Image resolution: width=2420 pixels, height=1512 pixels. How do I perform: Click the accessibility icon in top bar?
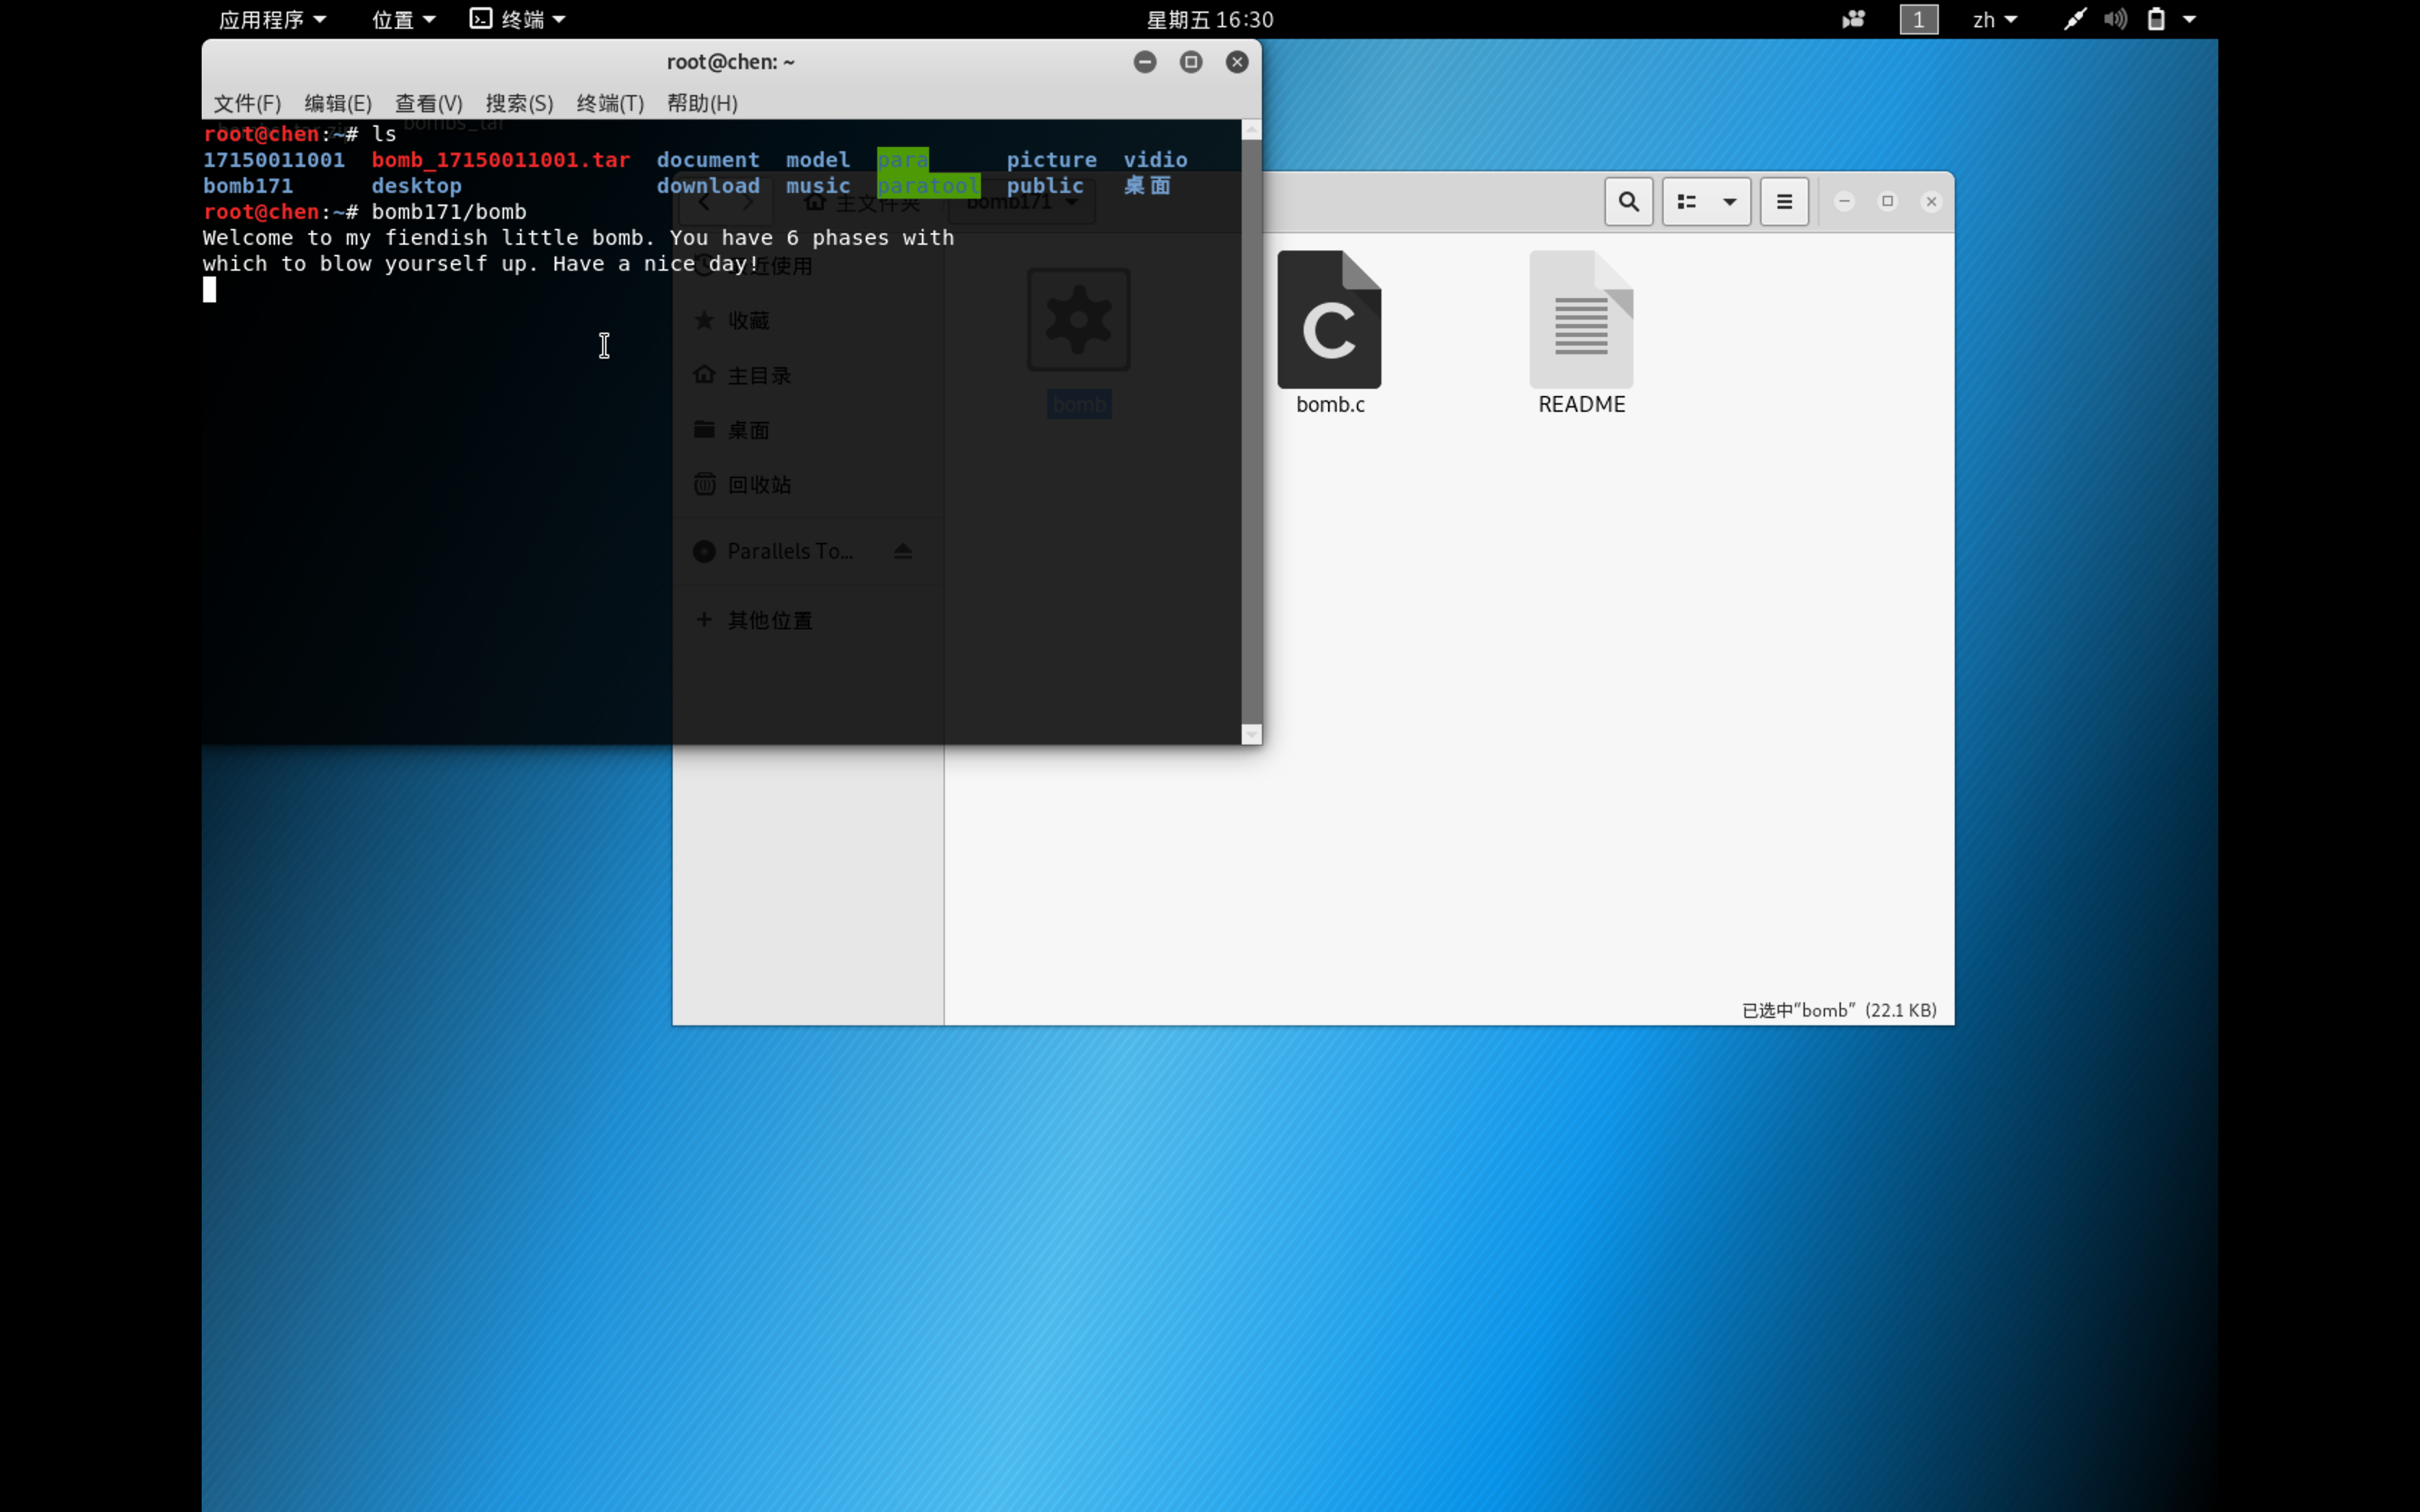coord(1853,19)
